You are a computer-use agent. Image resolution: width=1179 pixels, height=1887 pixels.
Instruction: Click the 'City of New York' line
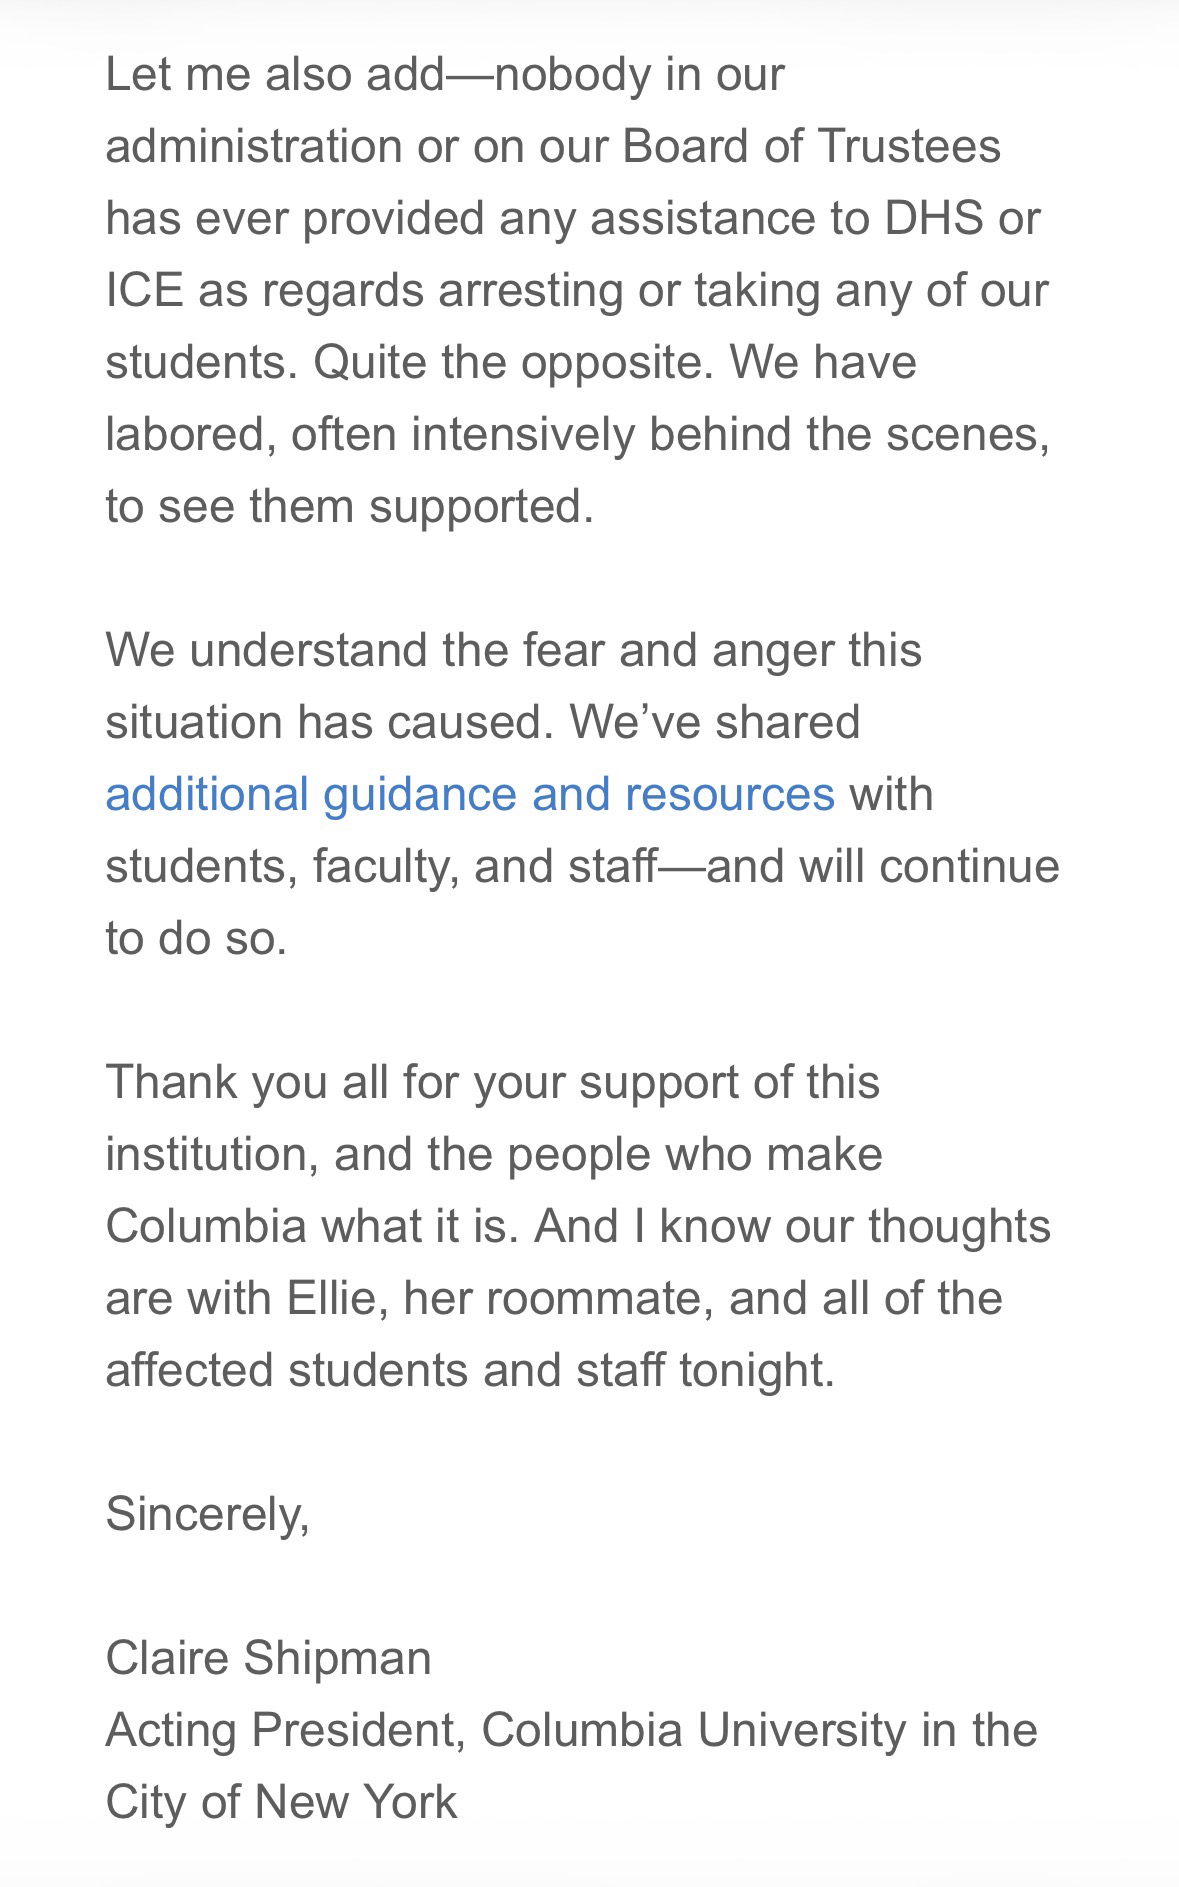(x=281, y=1802)
